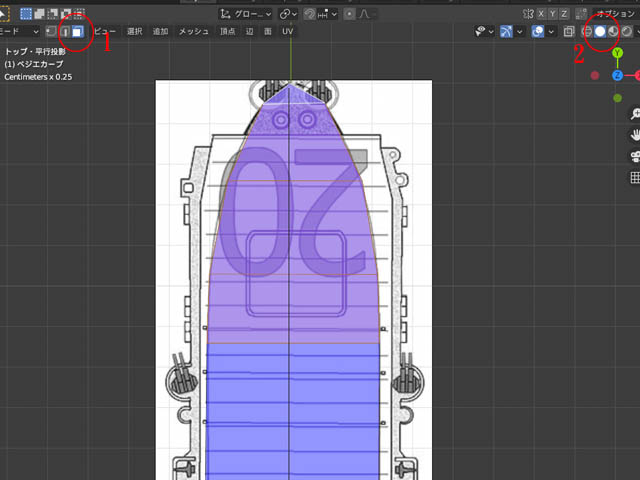Click the zoom view magnifier button

click(634, 114)
